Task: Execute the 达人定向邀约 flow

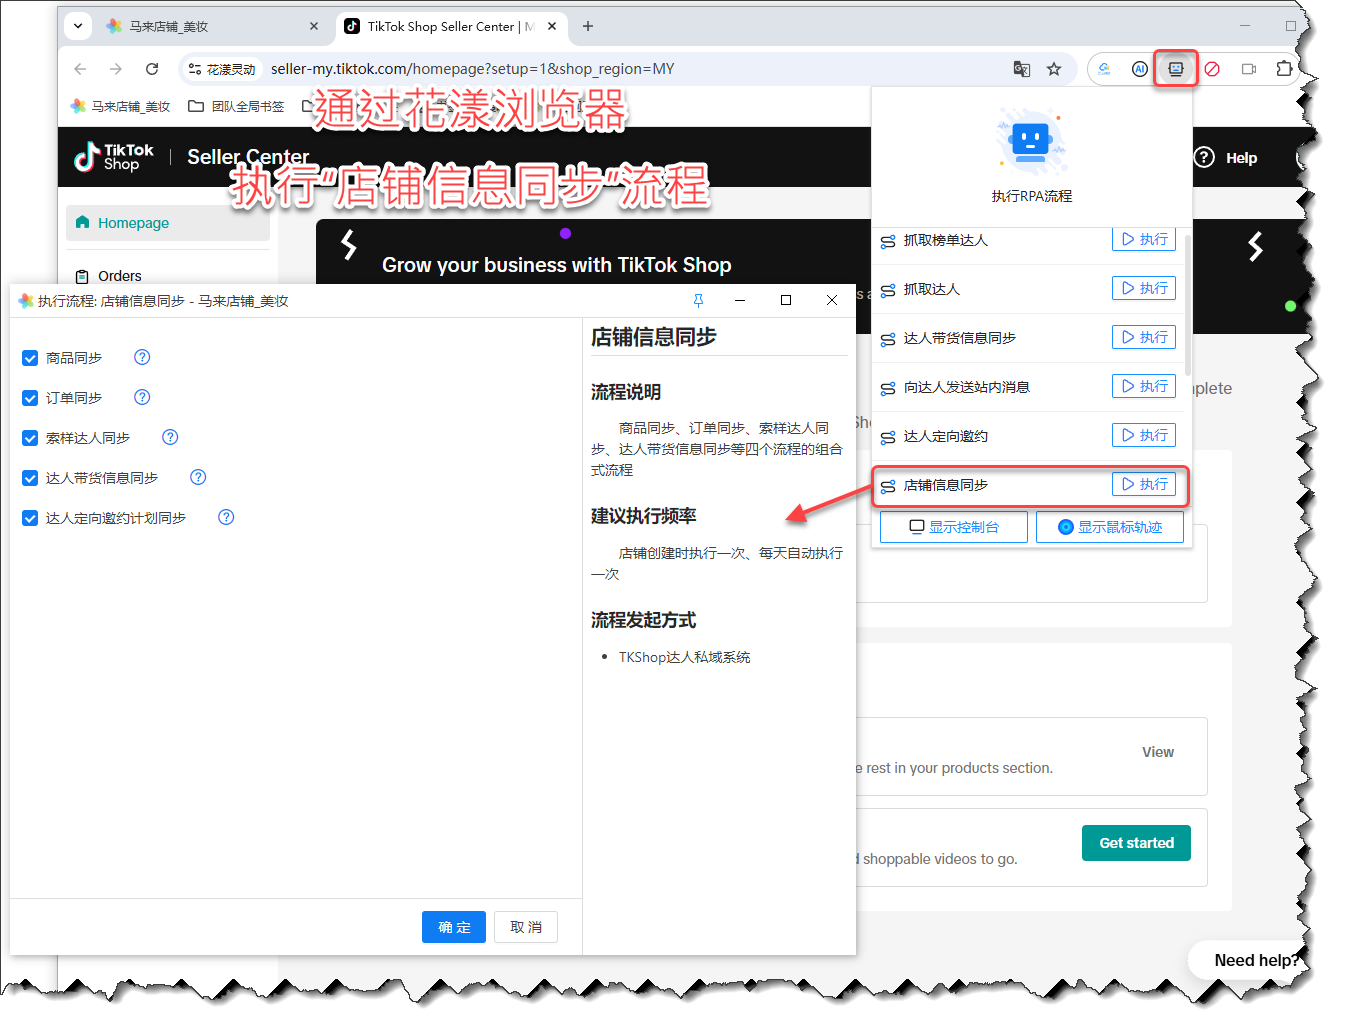Action: point(1144,435)
